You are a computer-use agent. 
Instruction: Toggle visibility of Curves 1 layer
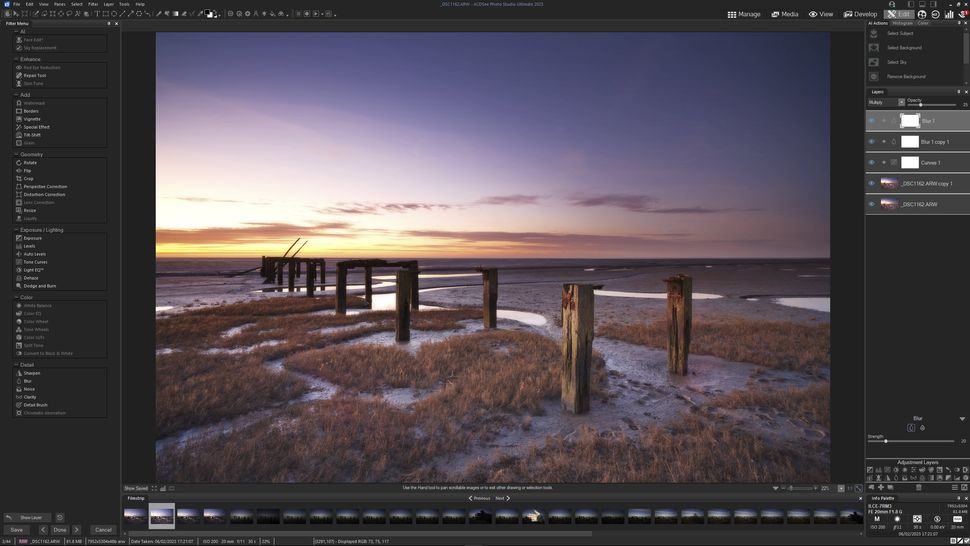click(872, 163)
